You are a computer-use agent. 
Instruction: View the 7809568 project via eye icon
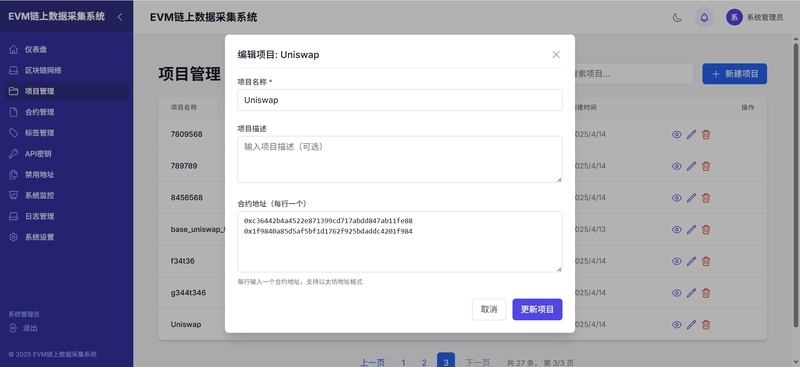[677, 135]
